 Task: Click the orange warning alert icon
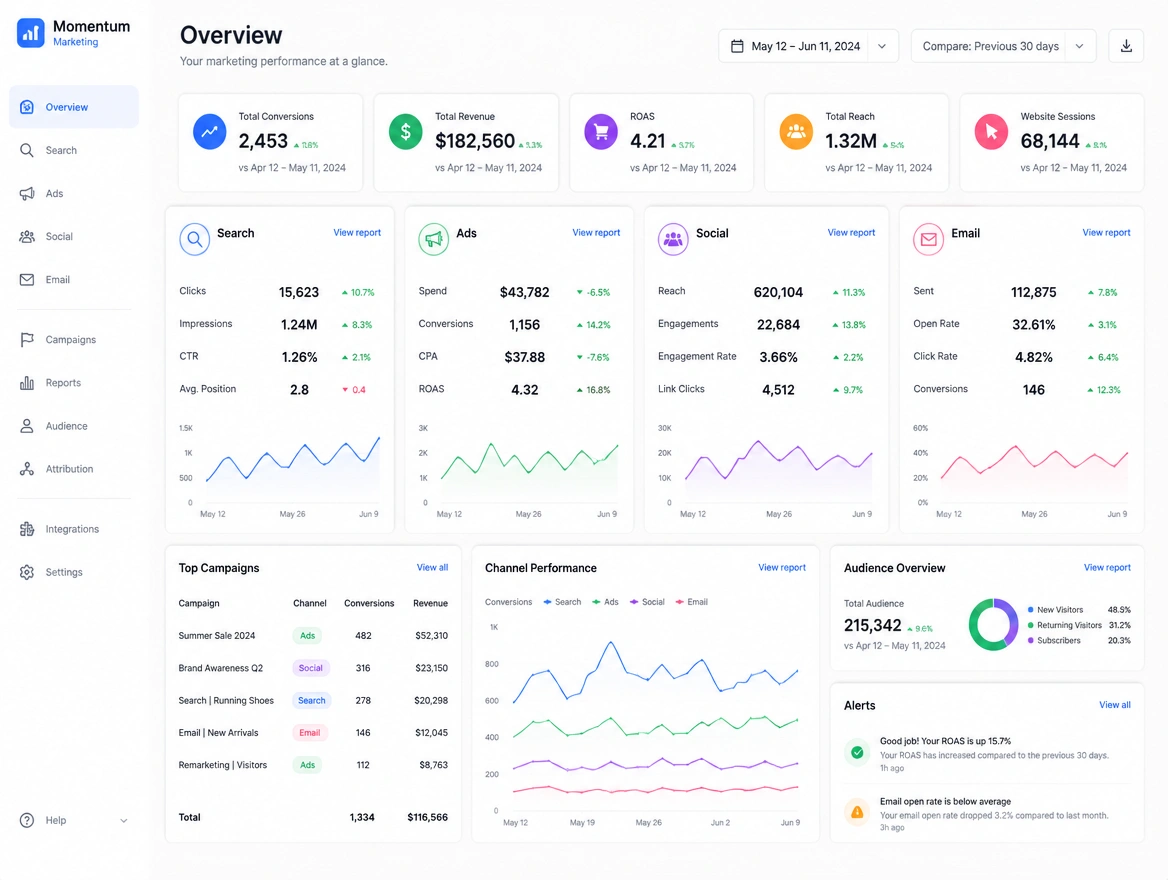coord(857,811)
